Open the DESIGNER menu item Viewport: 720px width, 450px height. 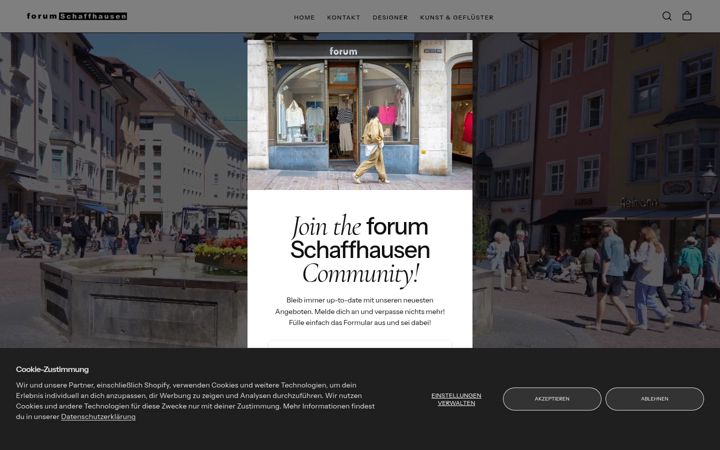(x=390, y=17)
